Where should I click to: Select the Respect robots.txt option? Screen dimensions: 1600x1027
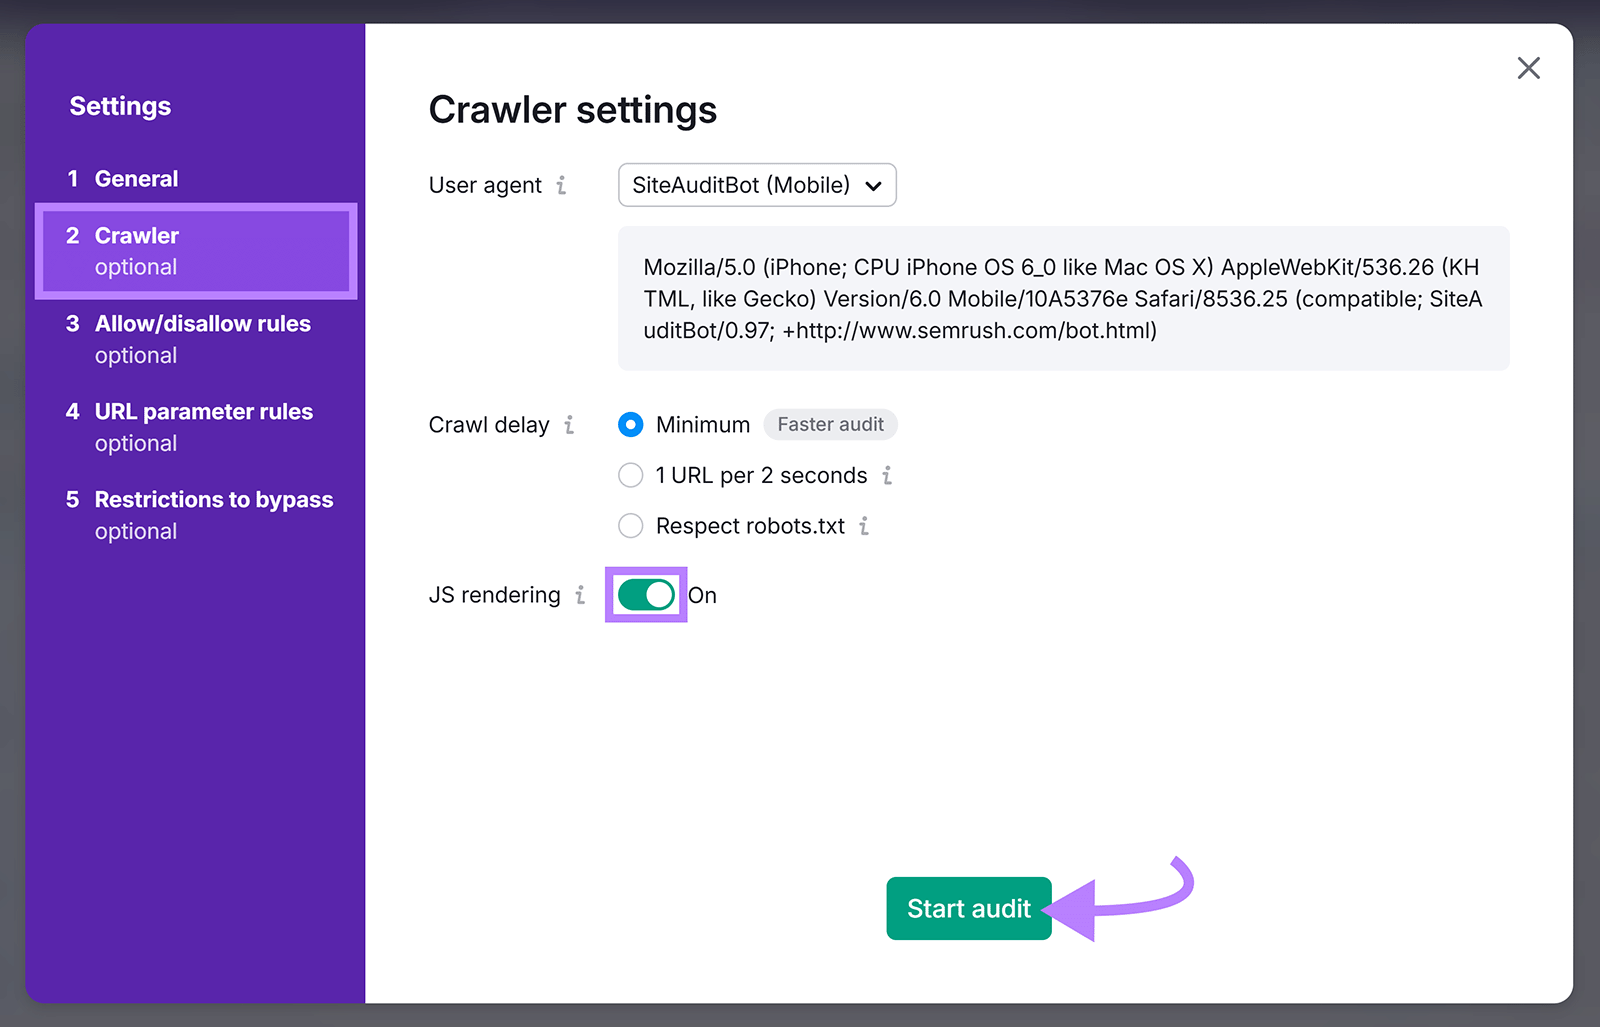(x=630, y=526)
